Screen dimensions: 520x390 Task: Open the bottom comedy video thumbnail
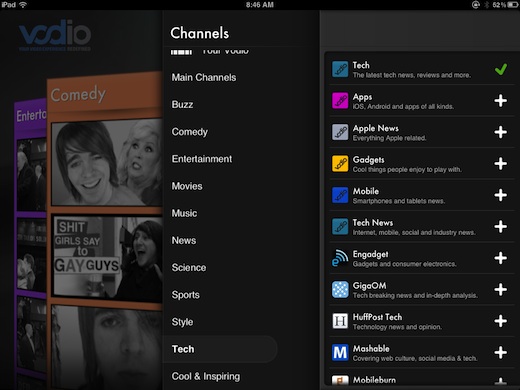click(x=107, y=347)
